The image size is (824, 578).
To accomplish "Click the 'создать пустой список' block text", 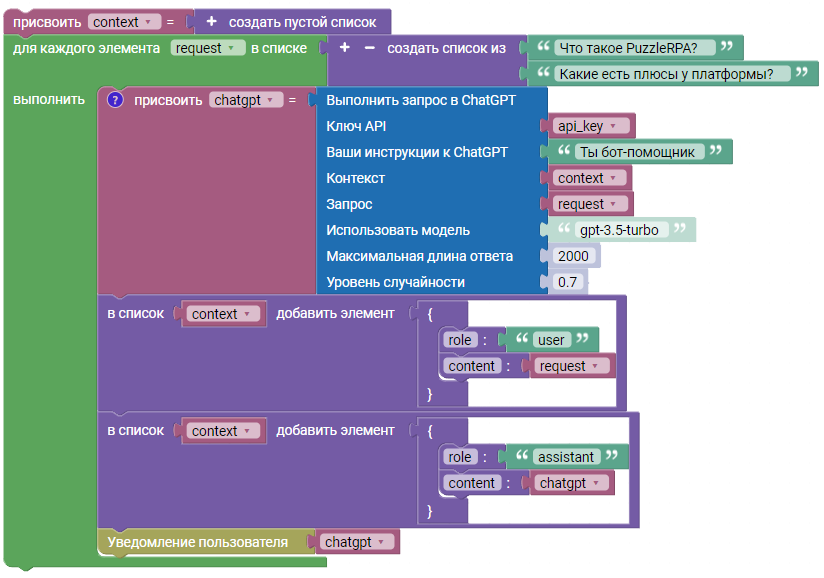I will (303, 22).
